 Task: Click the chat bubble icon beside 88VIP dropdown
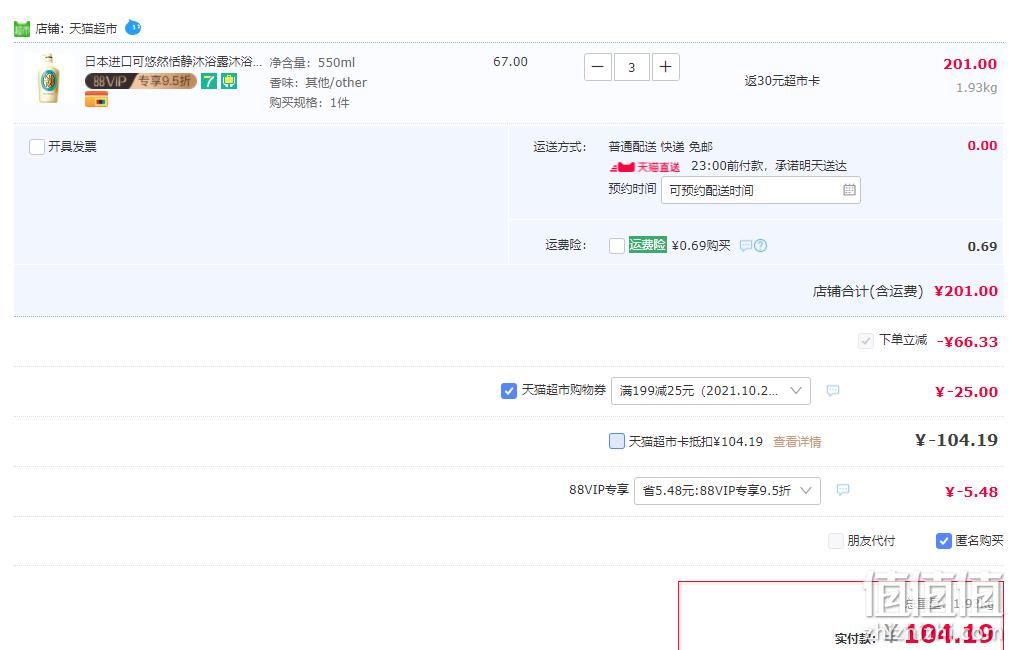click(842, 490)
